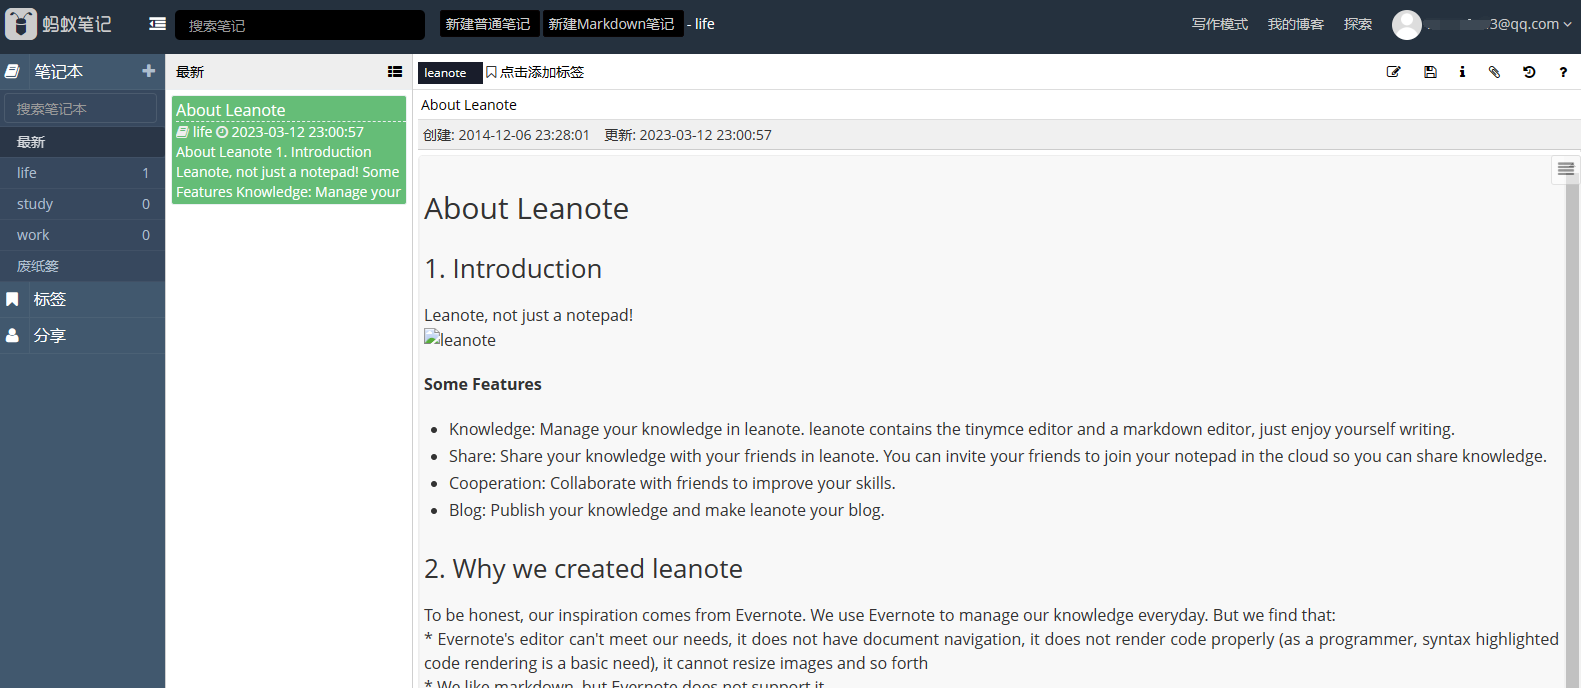1581x688 pixels.
Task: Open attachments paperclip icon
Action: [x=1494, y=72]
